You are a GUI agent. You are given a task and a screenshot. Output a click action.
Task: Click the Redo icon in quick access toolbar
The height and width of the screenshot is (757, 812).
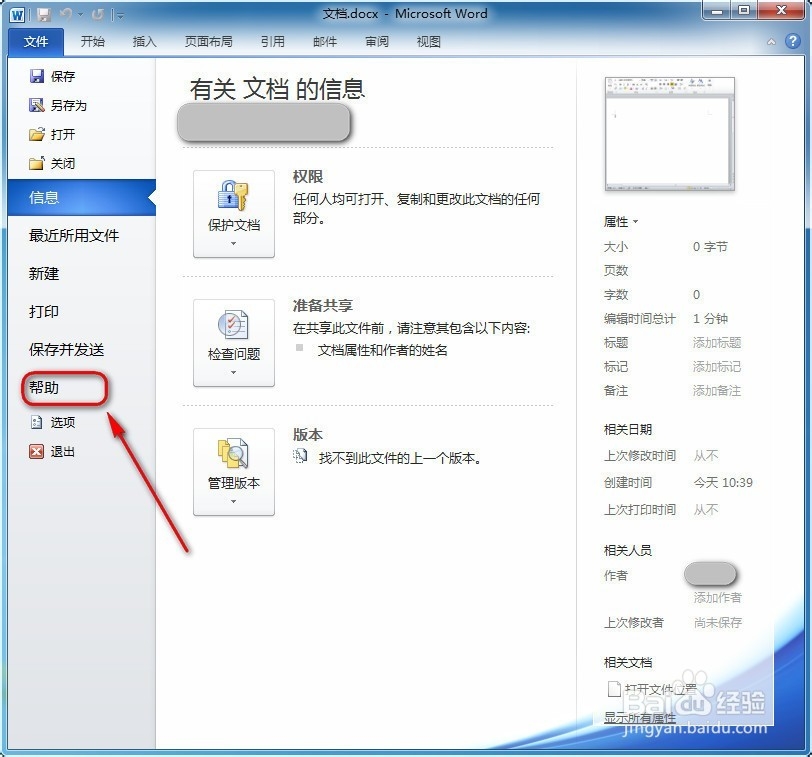coord(97,15)
